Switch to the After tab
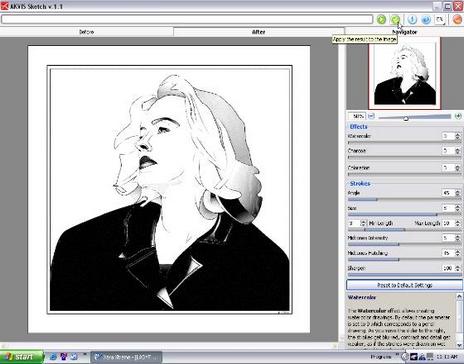 [259, 32]
